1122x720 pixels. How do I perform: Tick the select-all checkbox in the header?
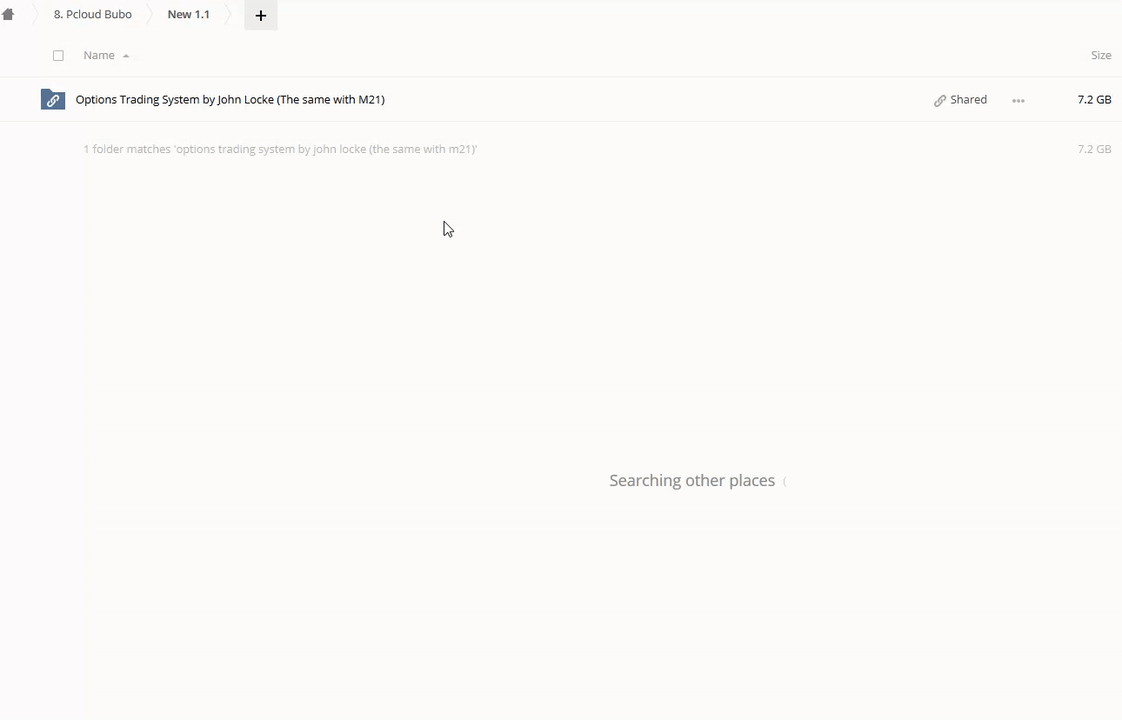point(58,56)
